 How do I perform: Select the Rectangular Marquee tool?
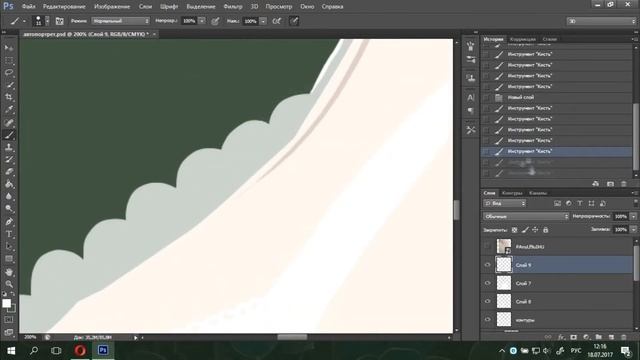(x=9, y=60)
